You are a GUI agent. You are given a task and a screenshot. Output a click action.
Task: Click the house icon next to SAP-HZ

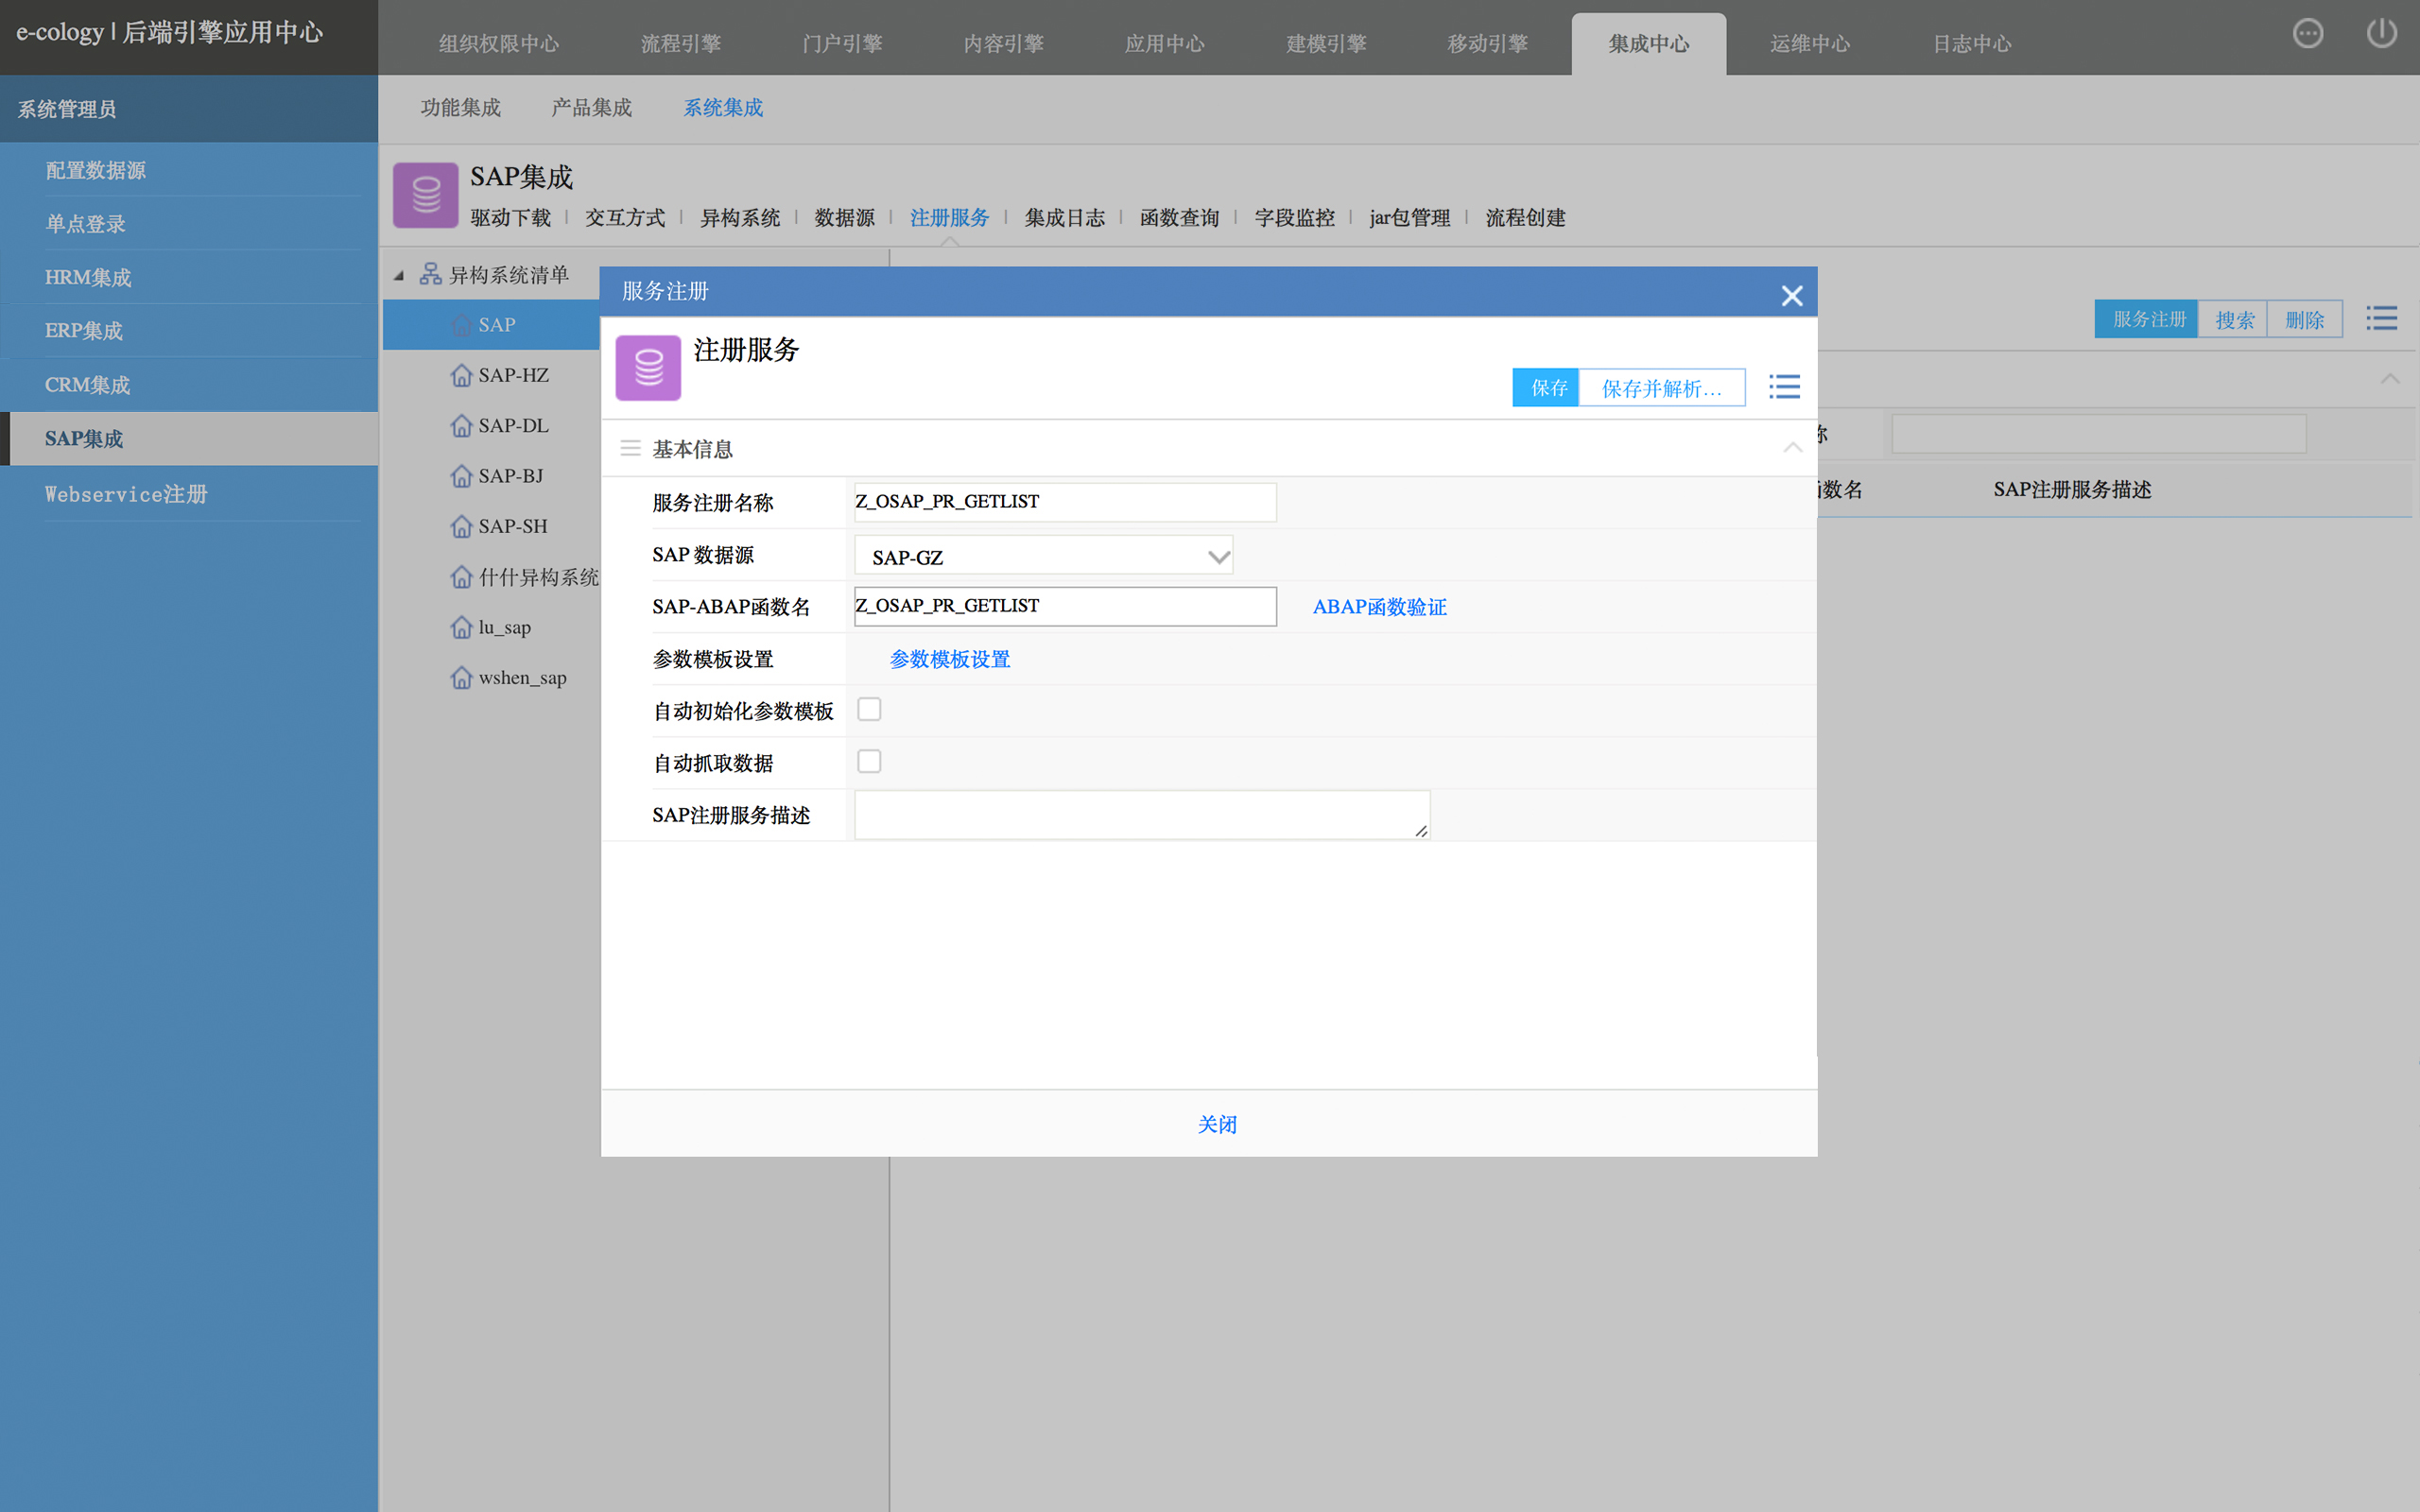(x=461, y=376)
